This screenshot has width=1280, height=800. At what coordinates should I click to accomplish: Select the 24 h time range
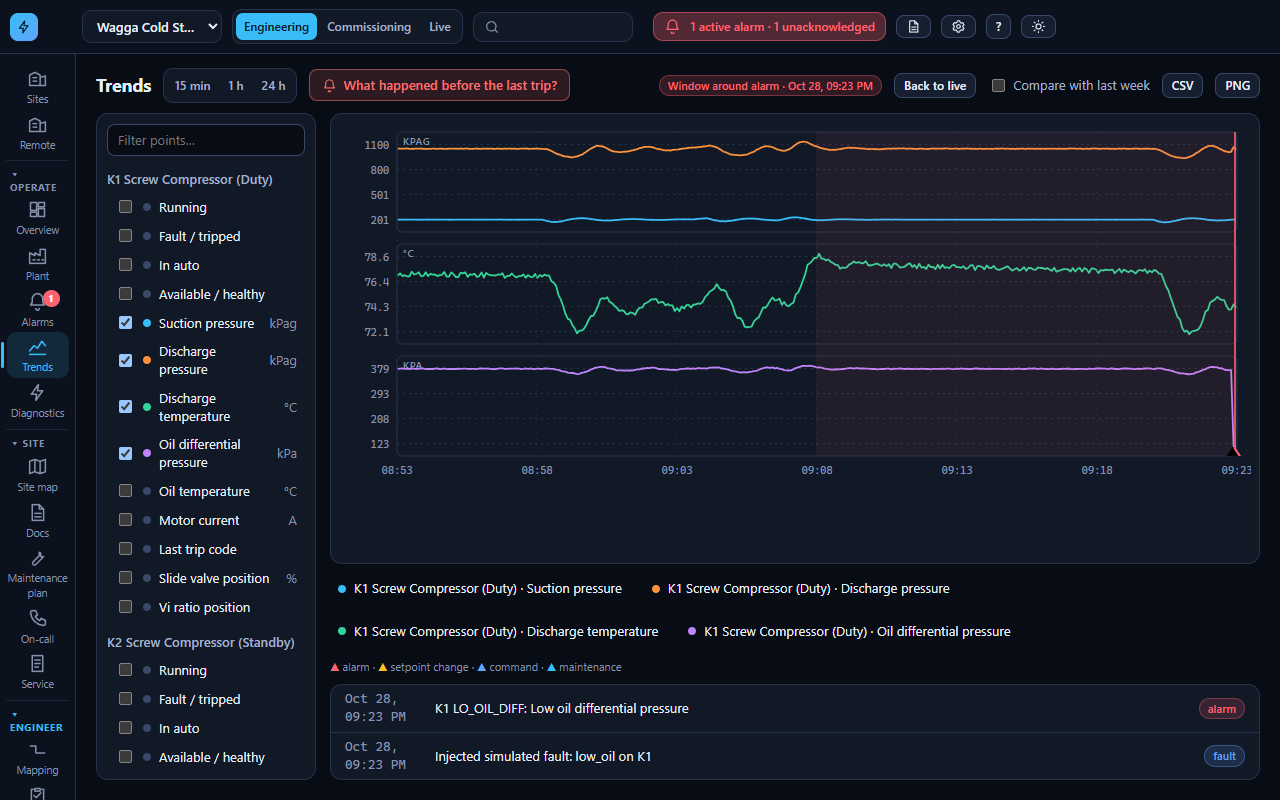(273, 86)
